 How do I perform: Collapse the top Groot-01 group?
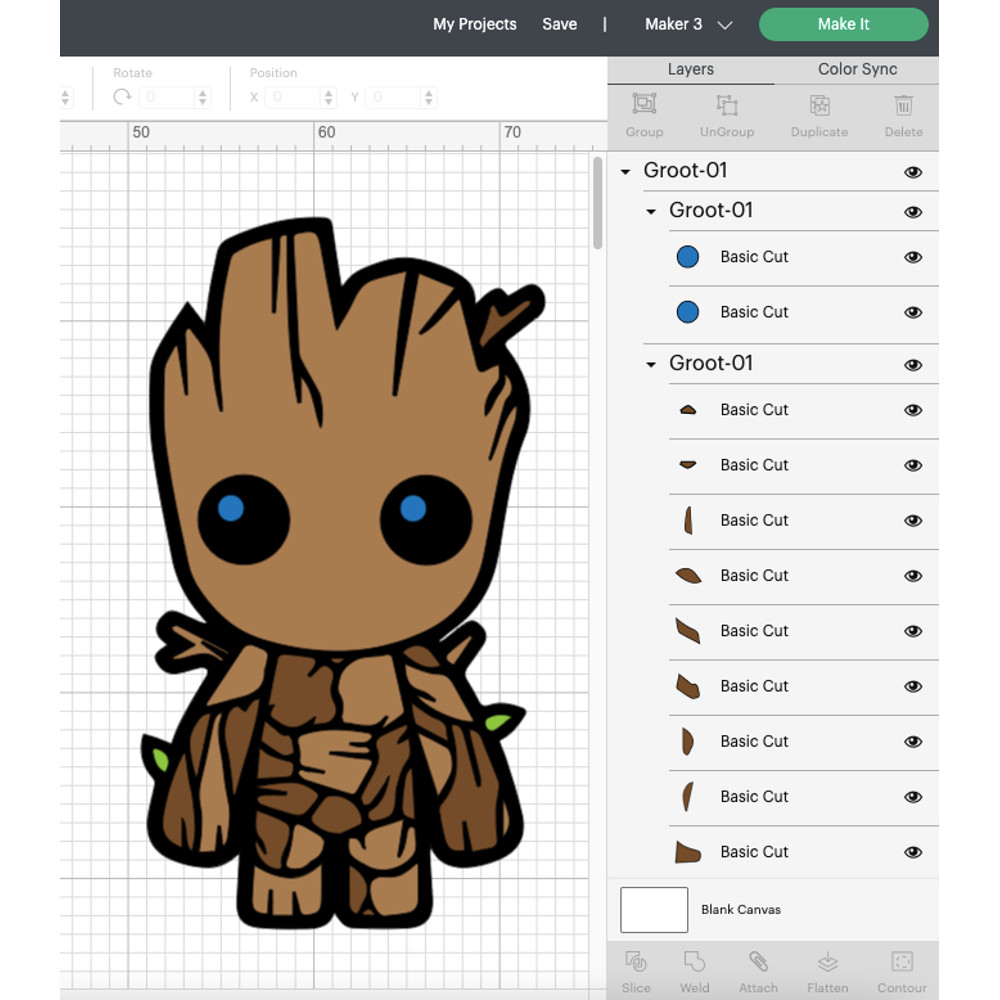coord(626,171)
